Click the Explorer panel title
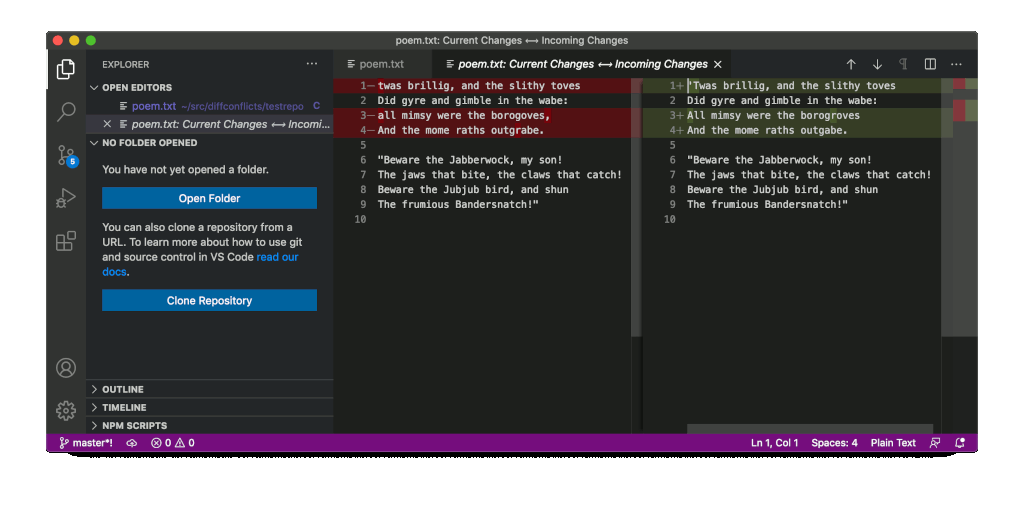 coord(125,64)
